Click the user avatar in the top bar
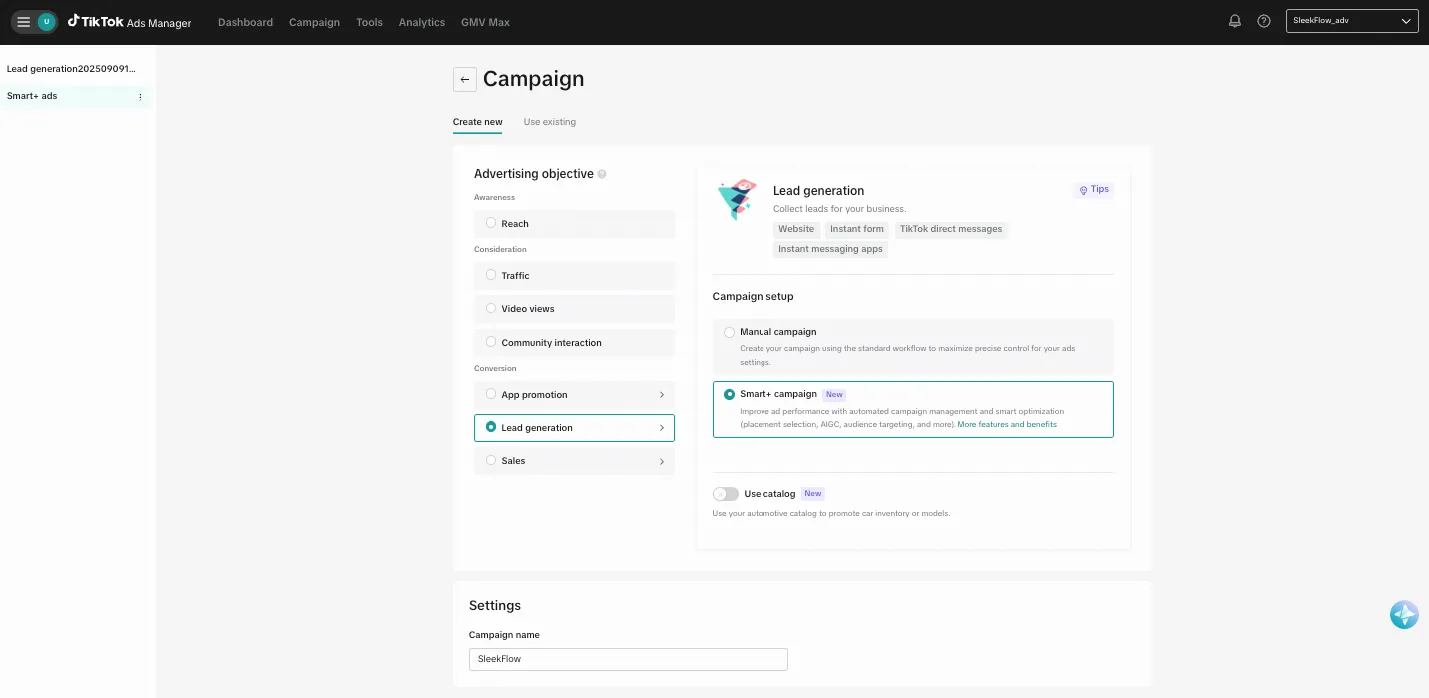 pyautogui.click(x=44, y=21)
